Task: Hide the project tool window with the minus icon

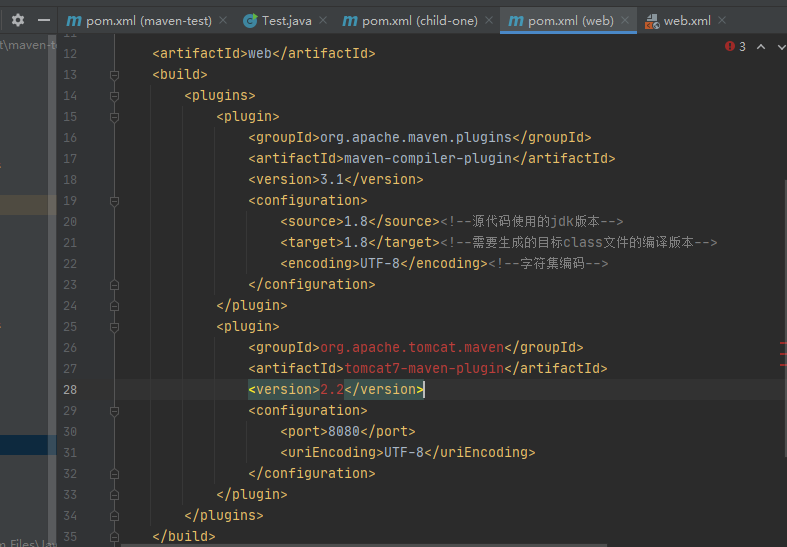Action: coord(43,20)
